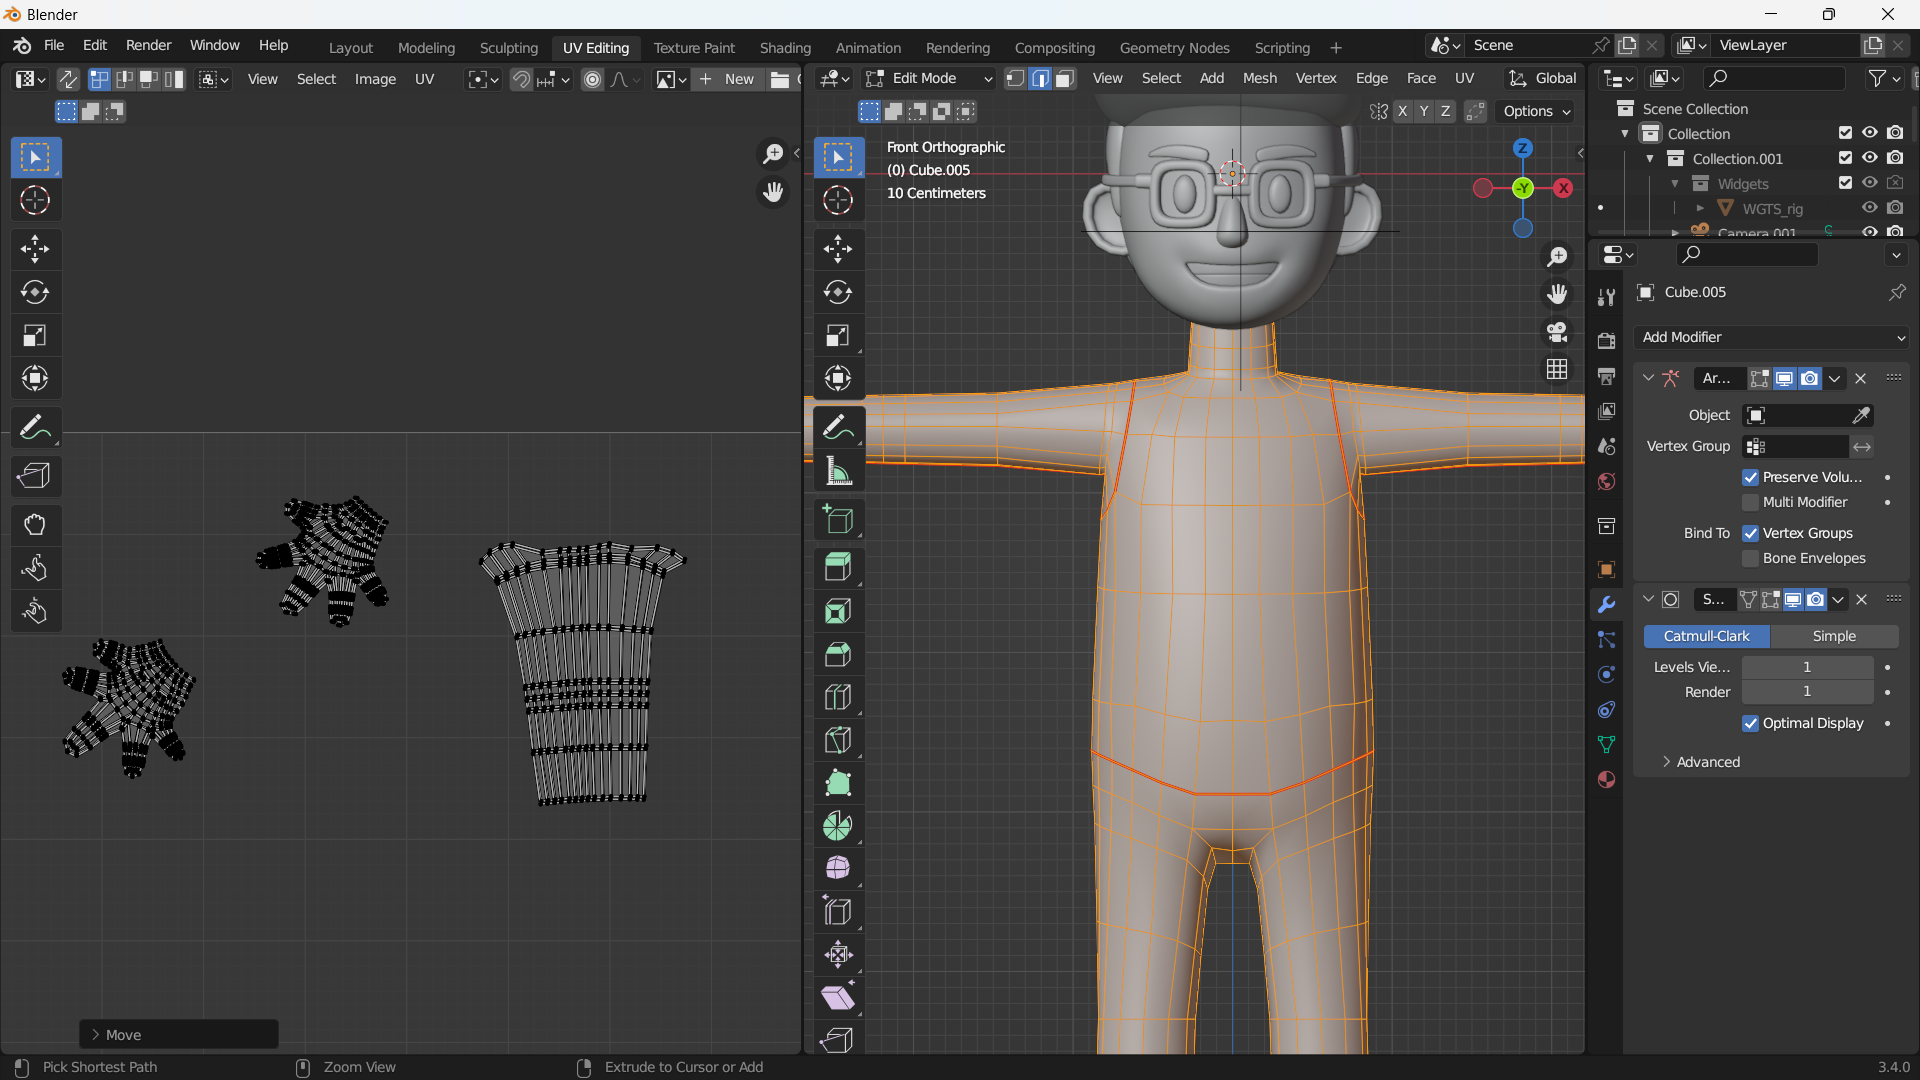The image size is (1920, 1080).
Task: Select the Measure tool in 3D viewport
Action: 838,471
